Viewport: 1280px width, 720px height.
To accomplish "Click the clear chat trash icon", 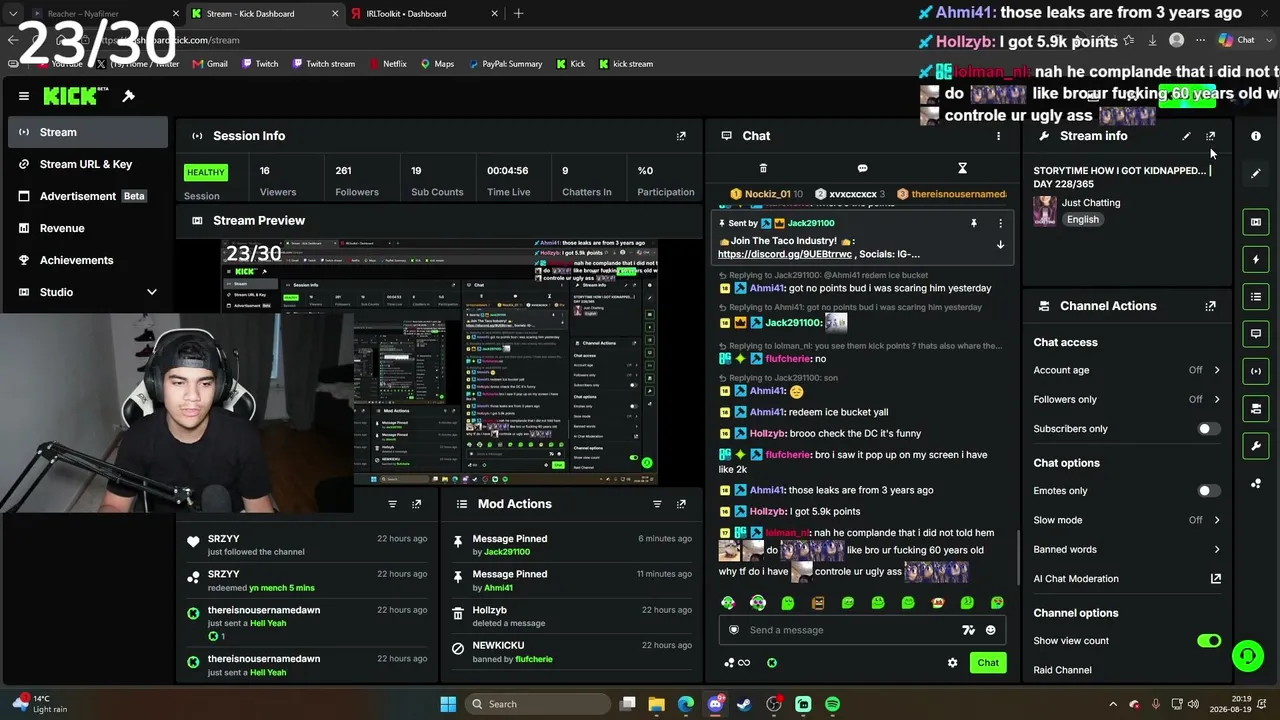I will coord(763,168).
